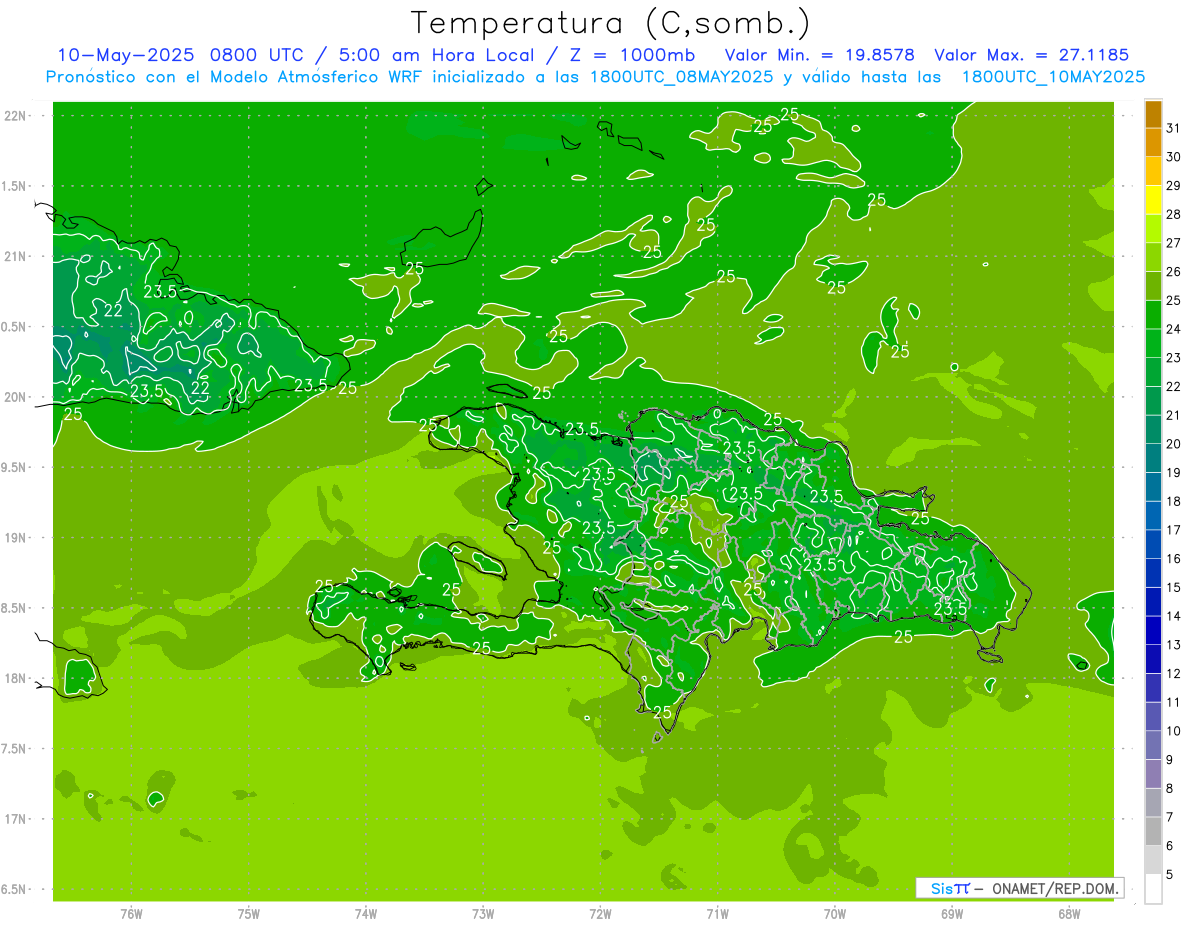The height and width of the screenshot is (927, 1200).
Task: Pick the teal swatch for 20 degrees
Action: click(x=1153, y=431)
